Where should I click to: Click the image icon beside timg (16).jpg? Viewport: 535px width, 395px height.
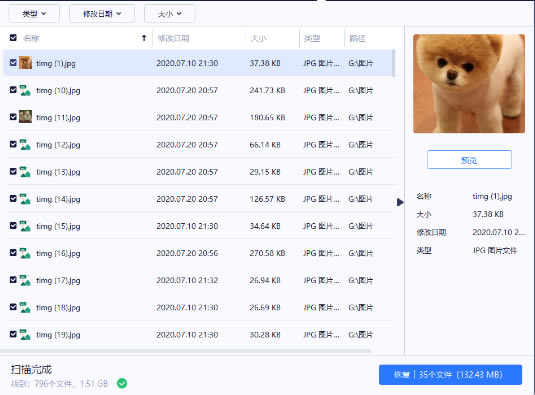coord(25,253)
